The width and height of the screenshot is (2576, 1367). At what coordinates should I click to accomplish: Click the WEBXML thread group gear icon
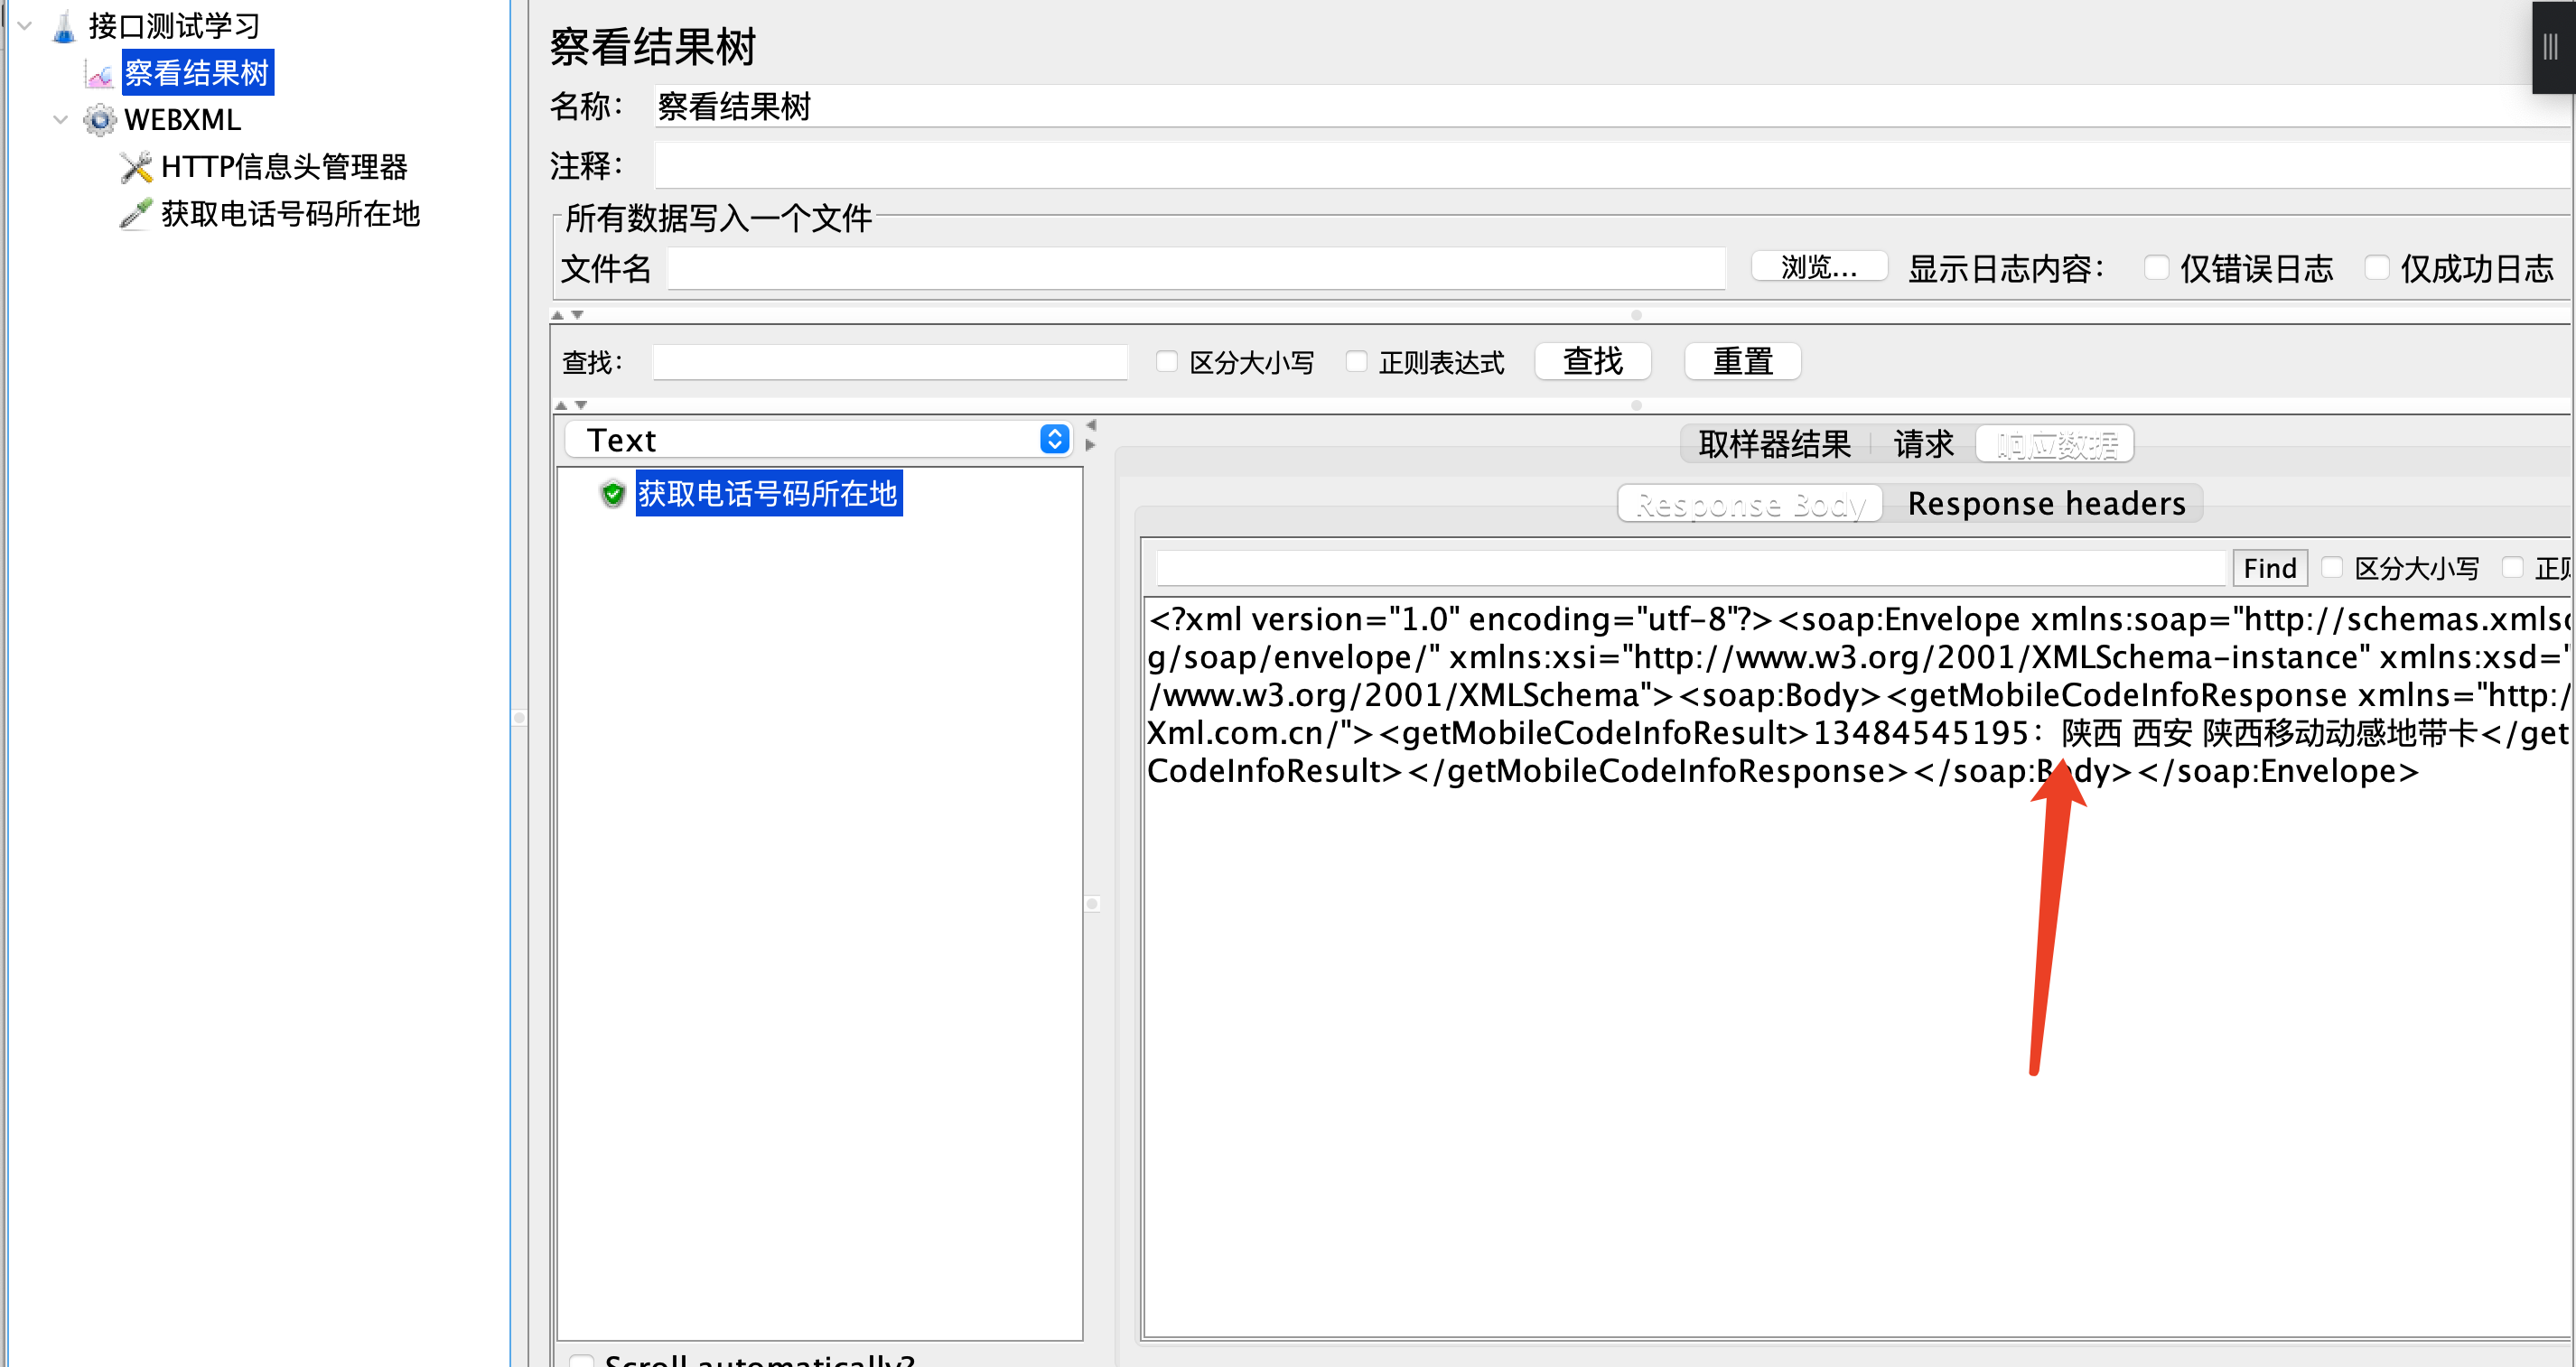[x=99, y=120]
